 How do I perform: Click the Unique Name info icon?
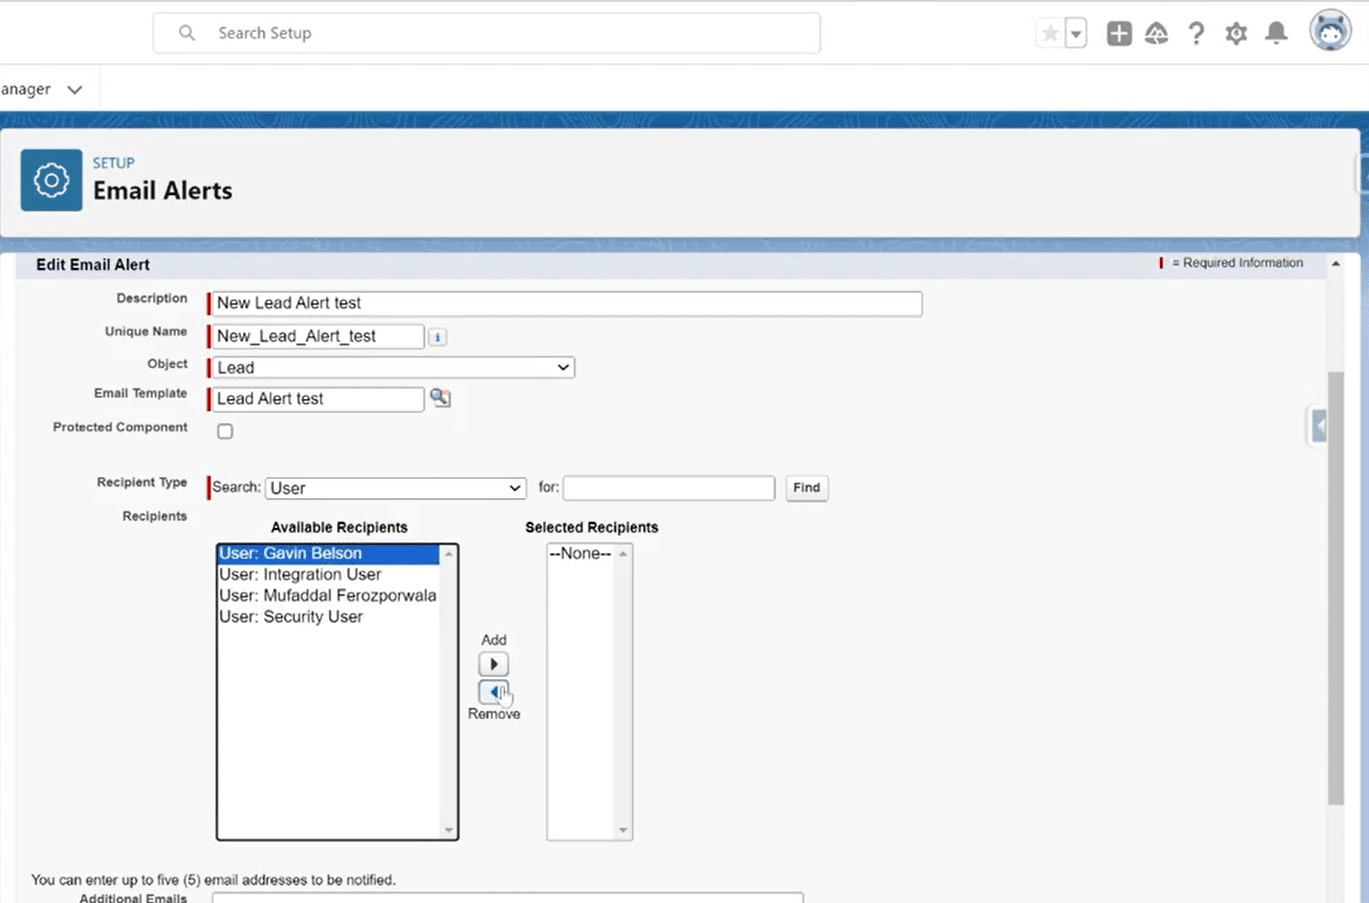point(437,337)
